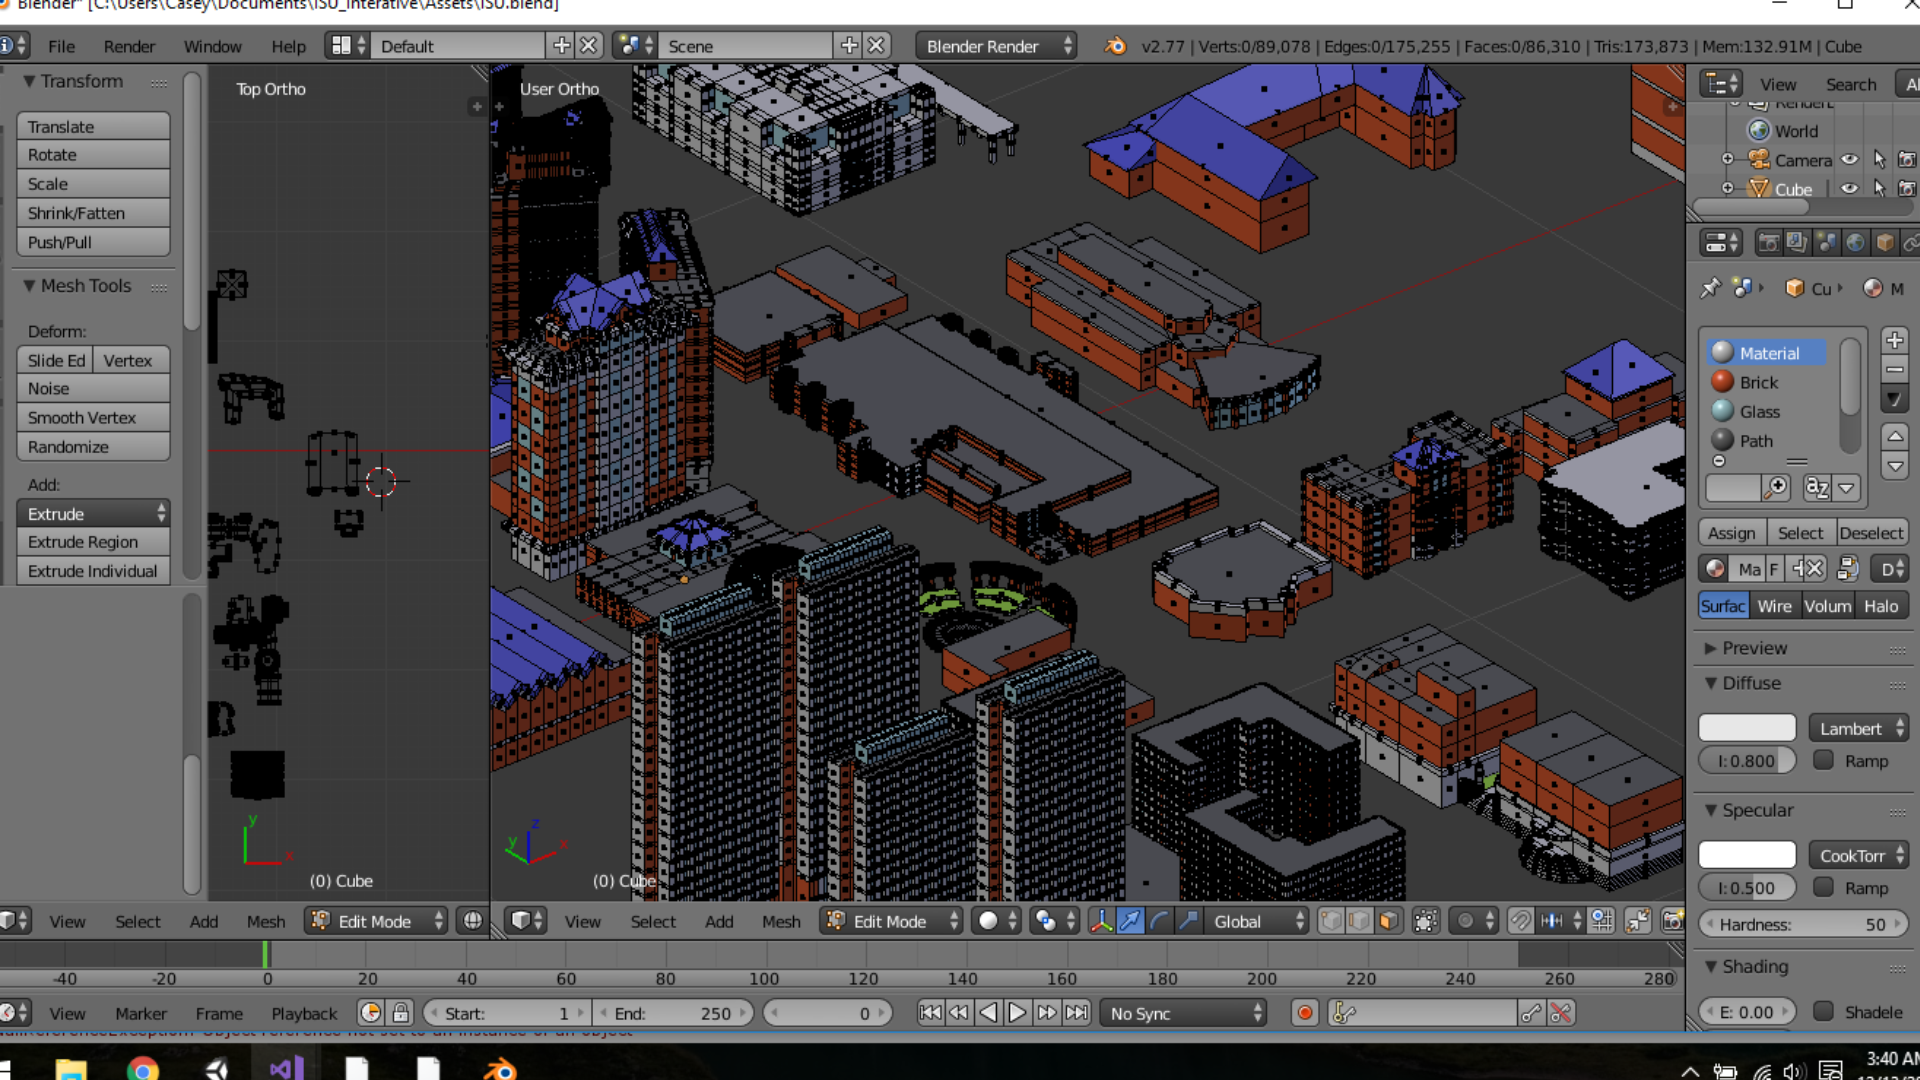1920x1080 pixels.
Task: Move material slot up arrow
Action: [1894, 436]
